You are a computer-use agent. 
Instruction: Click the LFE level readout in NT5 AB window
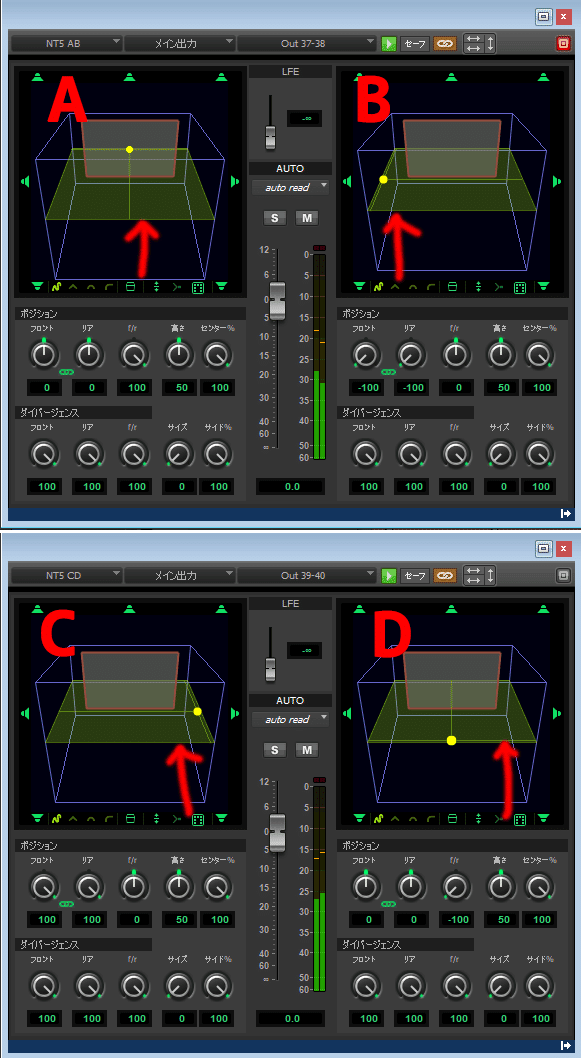tap(304, 118)
